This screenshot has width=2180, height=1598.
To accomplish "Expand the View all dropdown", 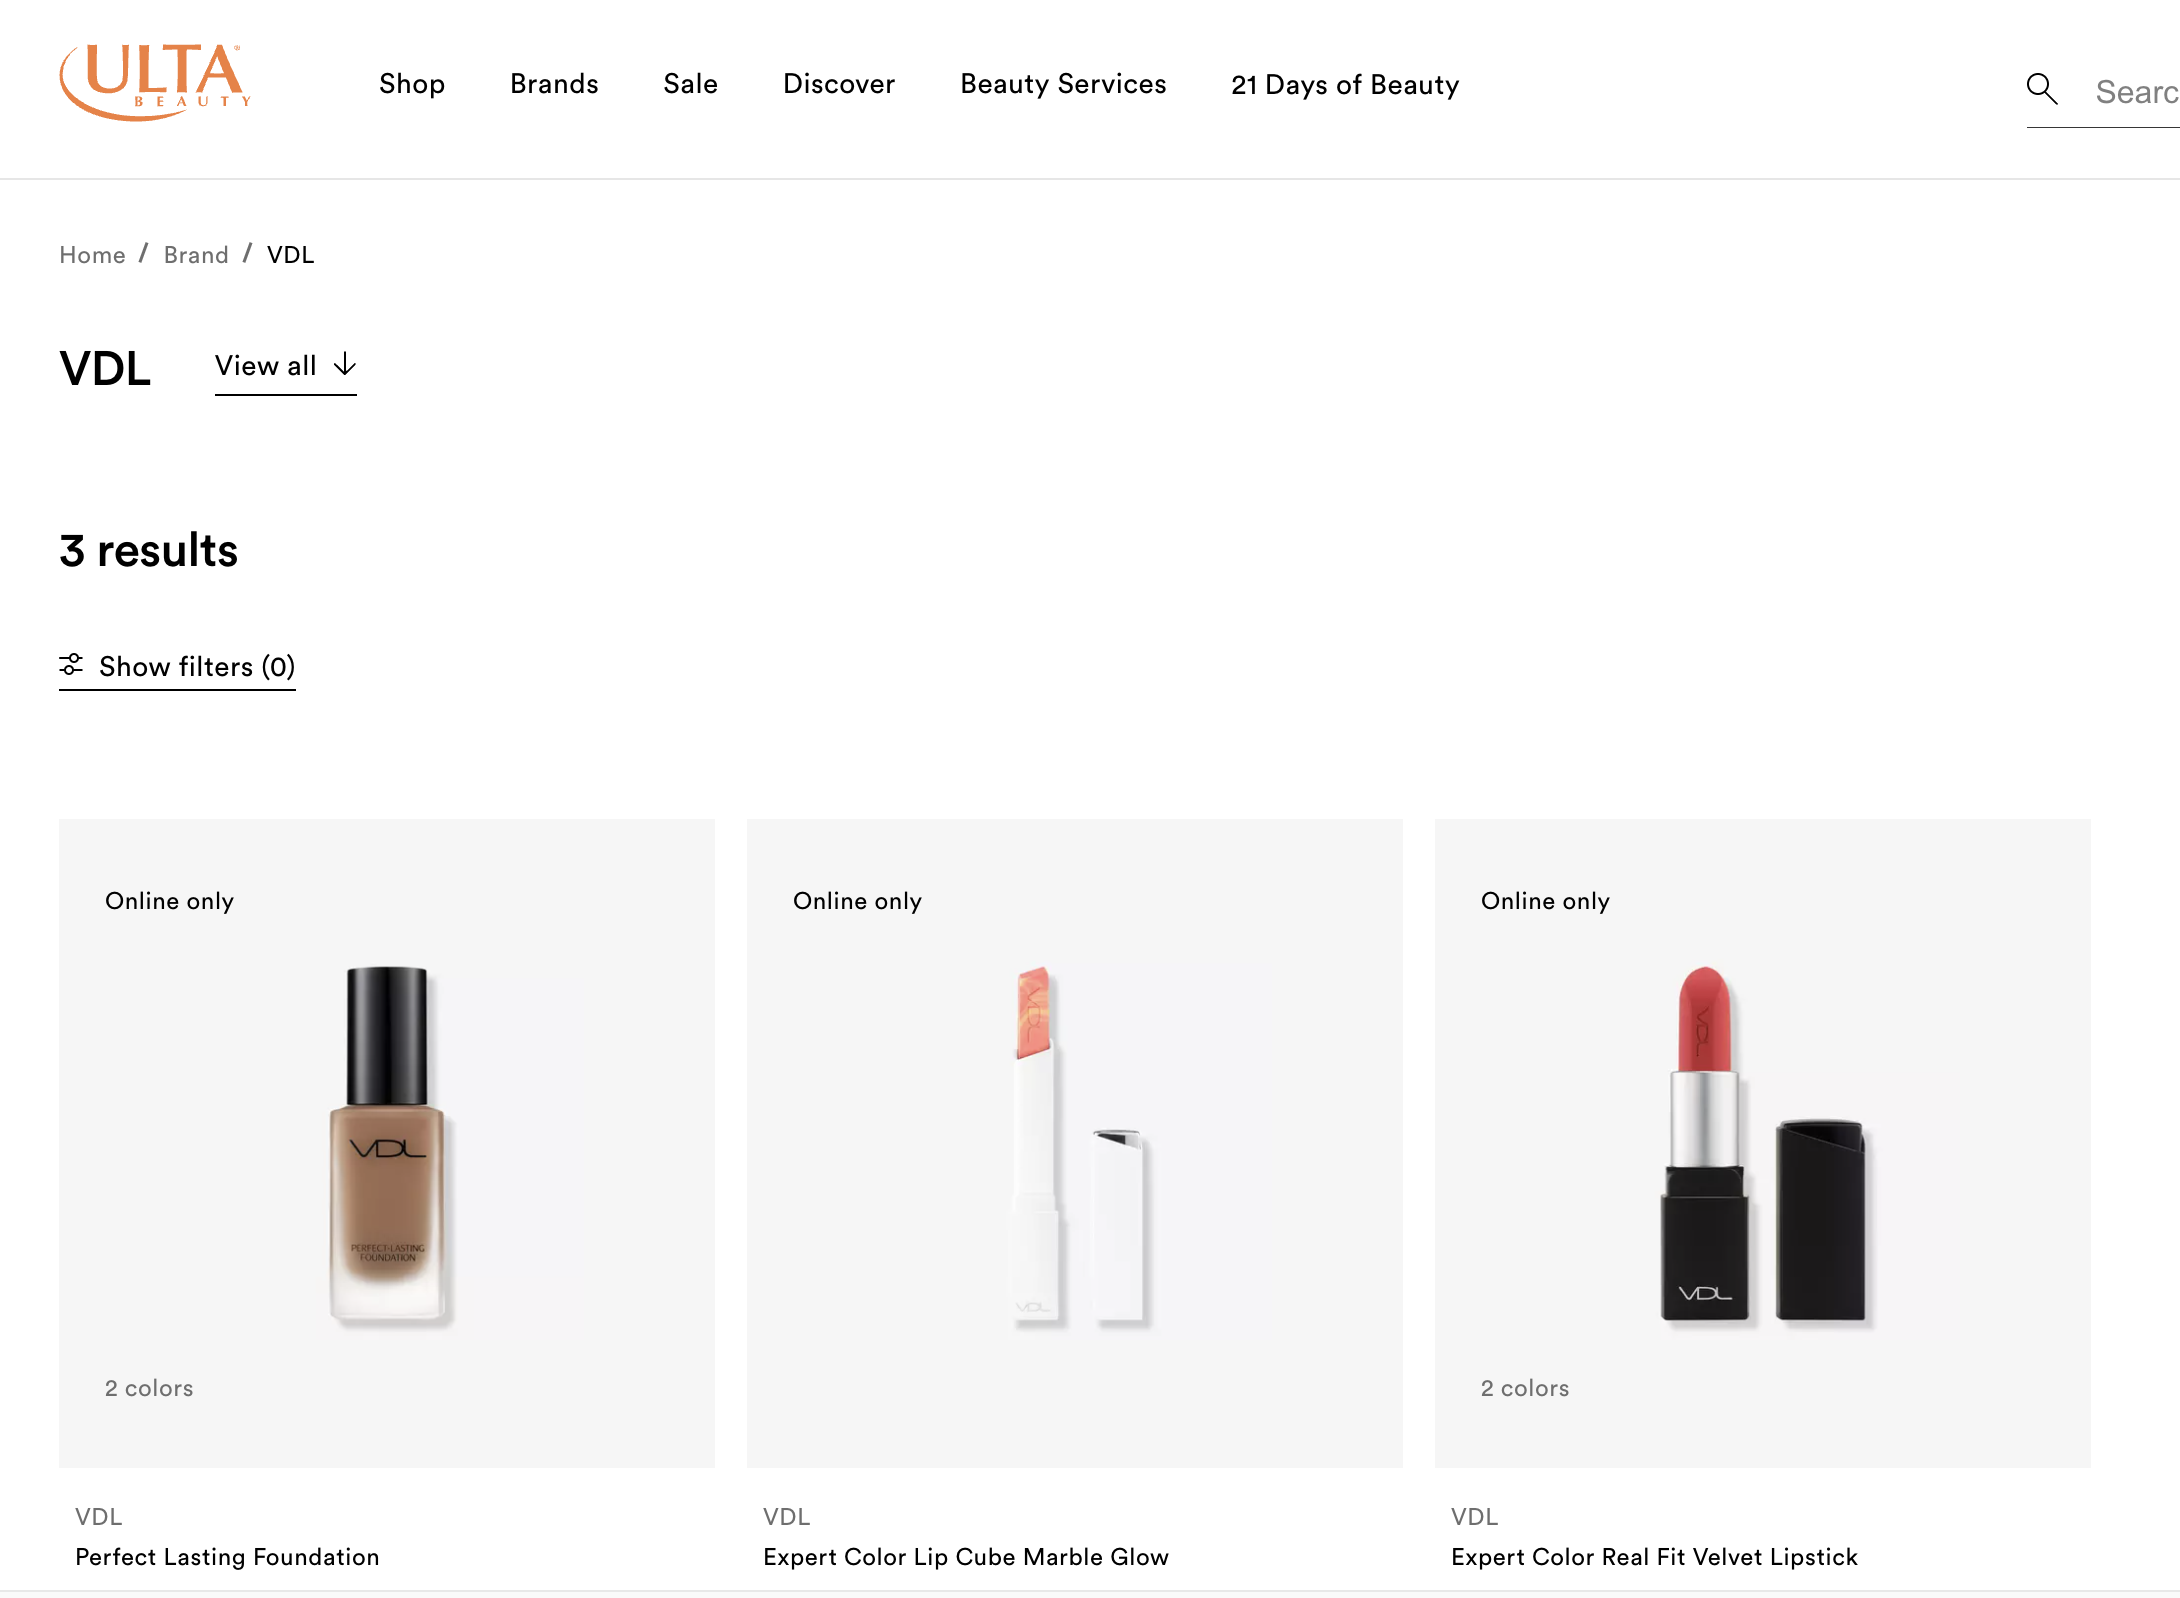I will click(266, 366).
